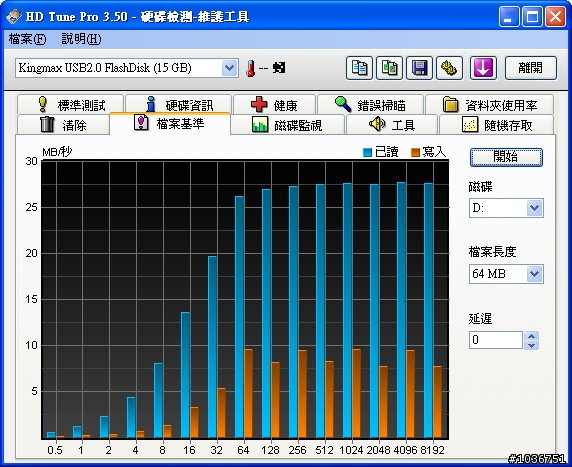Switch to the 磁碟監視 disk monitor tab
The width and height of the screenshot is (572, 467).
point(287,125)
